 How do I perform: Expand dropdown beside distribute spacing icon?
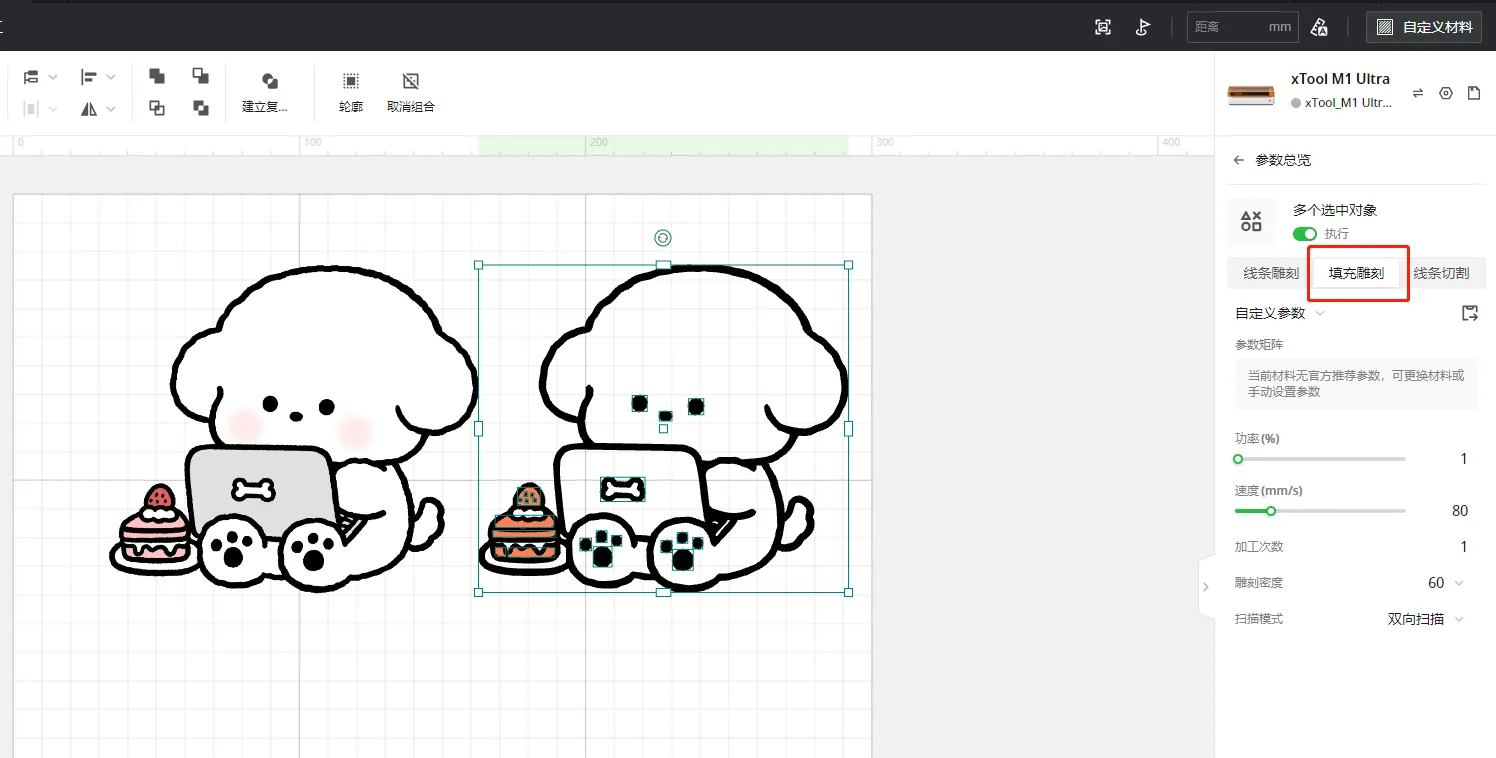[x=53, y=109]
